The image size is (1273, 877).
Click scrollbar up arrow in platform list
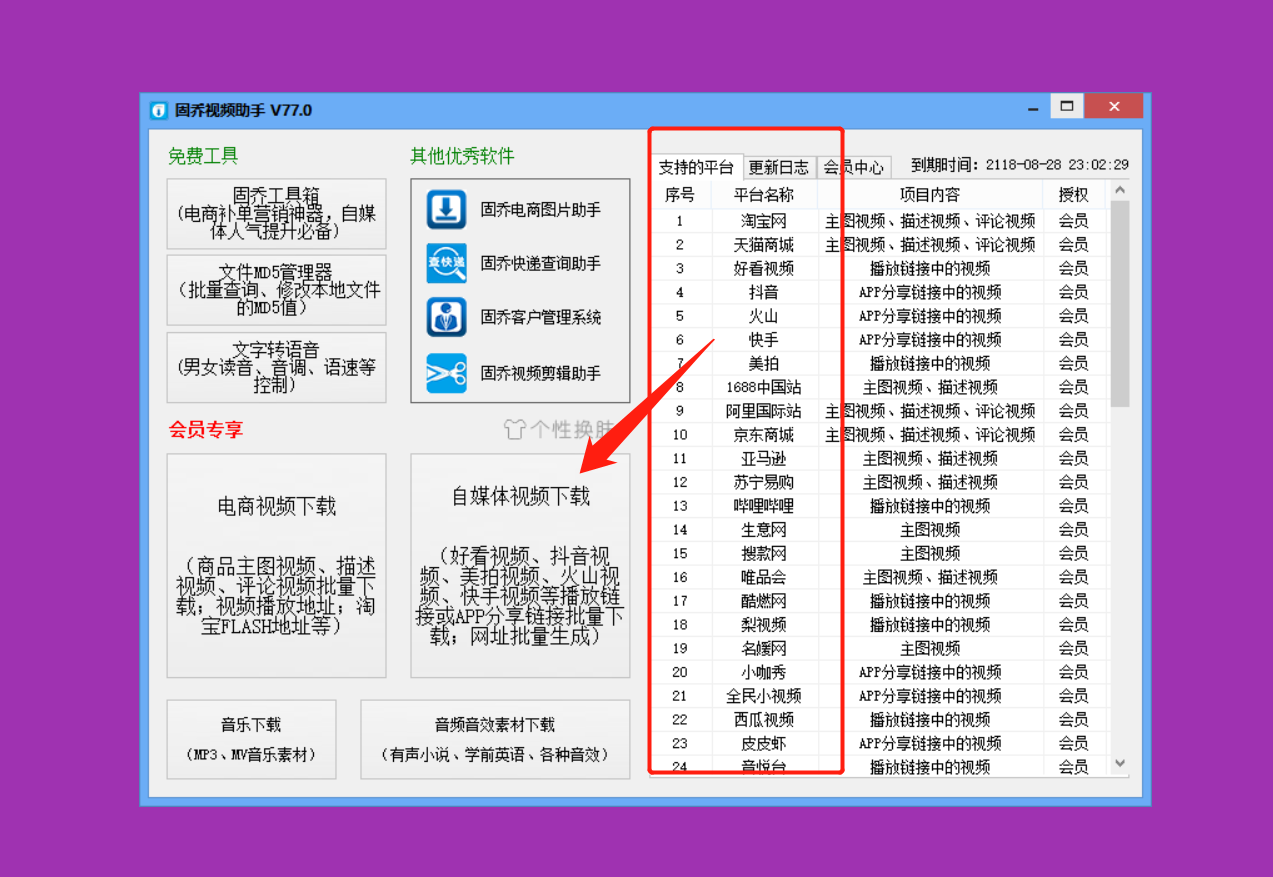[1120, 190]
